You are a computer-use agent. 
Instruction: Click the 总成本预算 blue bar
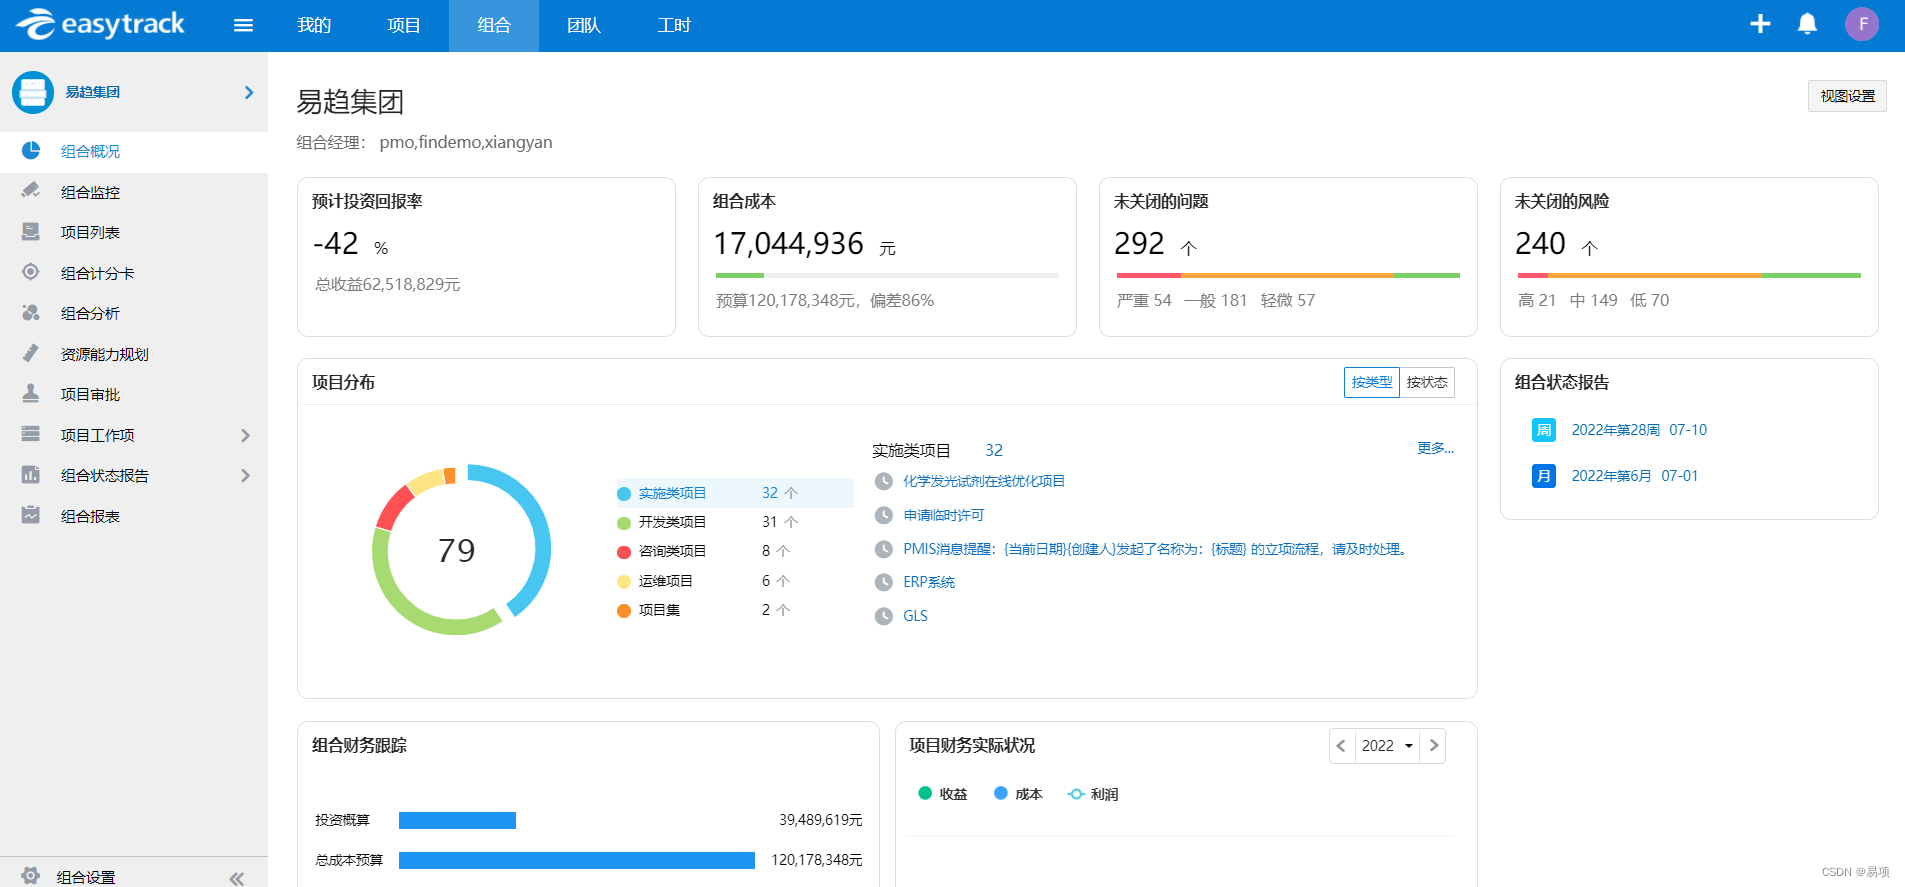click(x=577, y=860)
